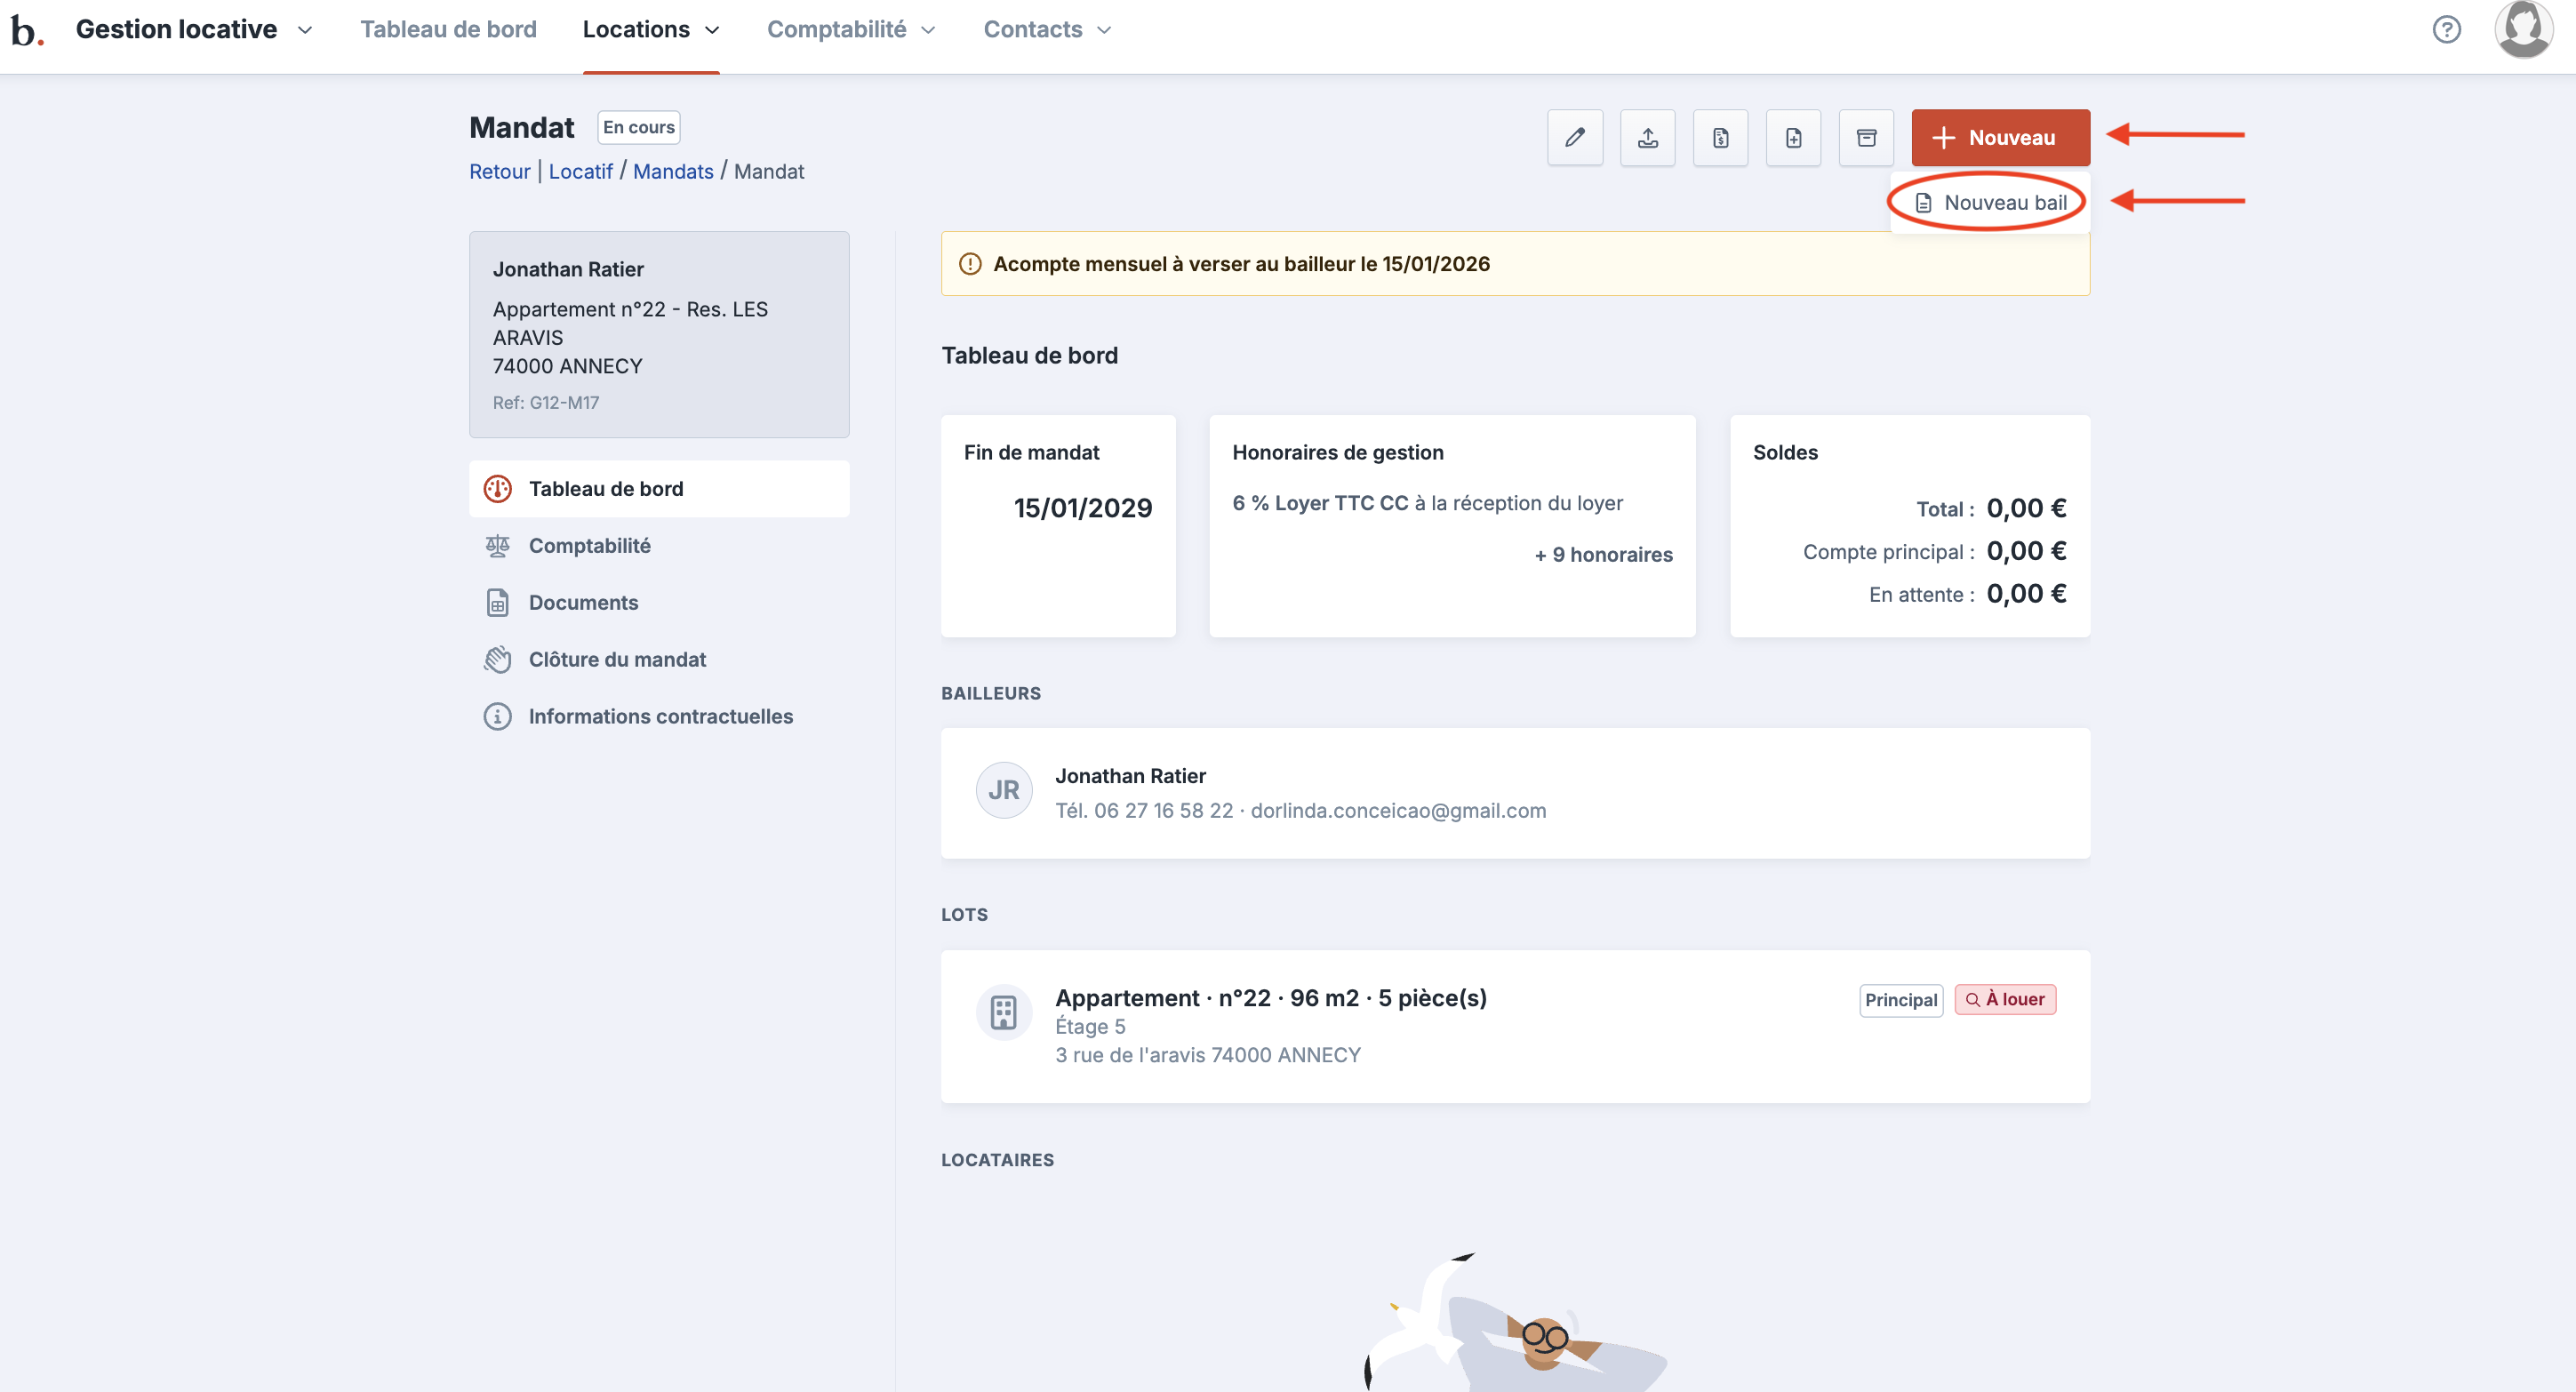Click the pencil edit mandate icon

coord(1574,137)
